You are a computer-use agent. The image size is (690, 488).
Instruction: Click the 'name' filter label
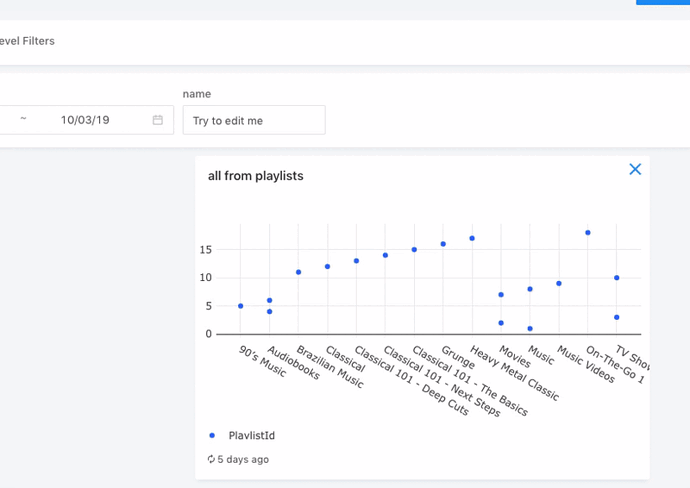(x=197, y=94)
